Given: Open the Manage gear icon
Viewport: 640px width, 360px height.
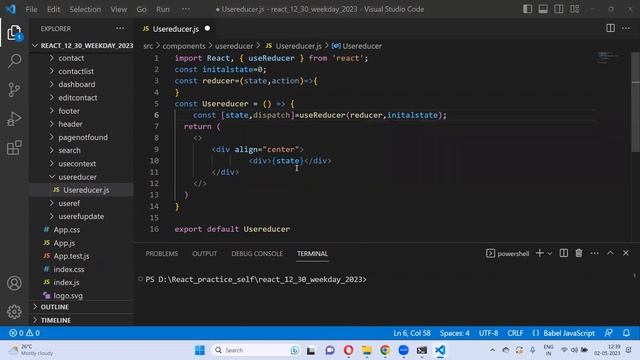Looking at the screenshot, I should tap(14, 311).
